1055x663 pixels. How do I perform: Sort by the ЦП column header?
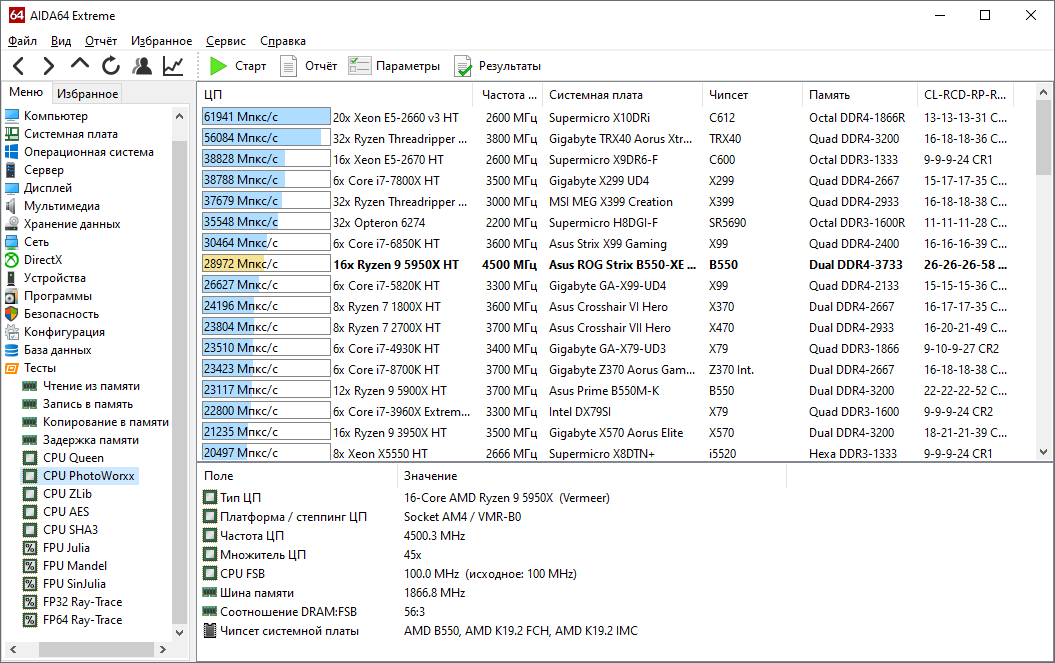coord(336,95)
